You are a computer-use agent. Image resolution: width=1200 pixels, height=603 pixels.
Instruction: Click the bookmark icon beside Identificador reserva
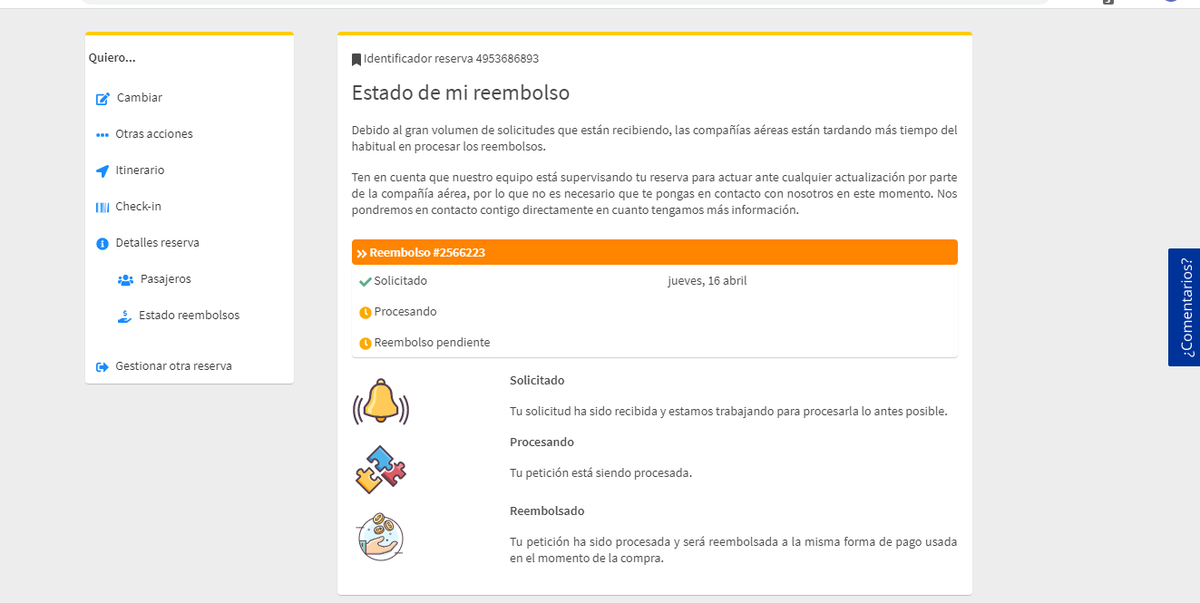(356, 60)
